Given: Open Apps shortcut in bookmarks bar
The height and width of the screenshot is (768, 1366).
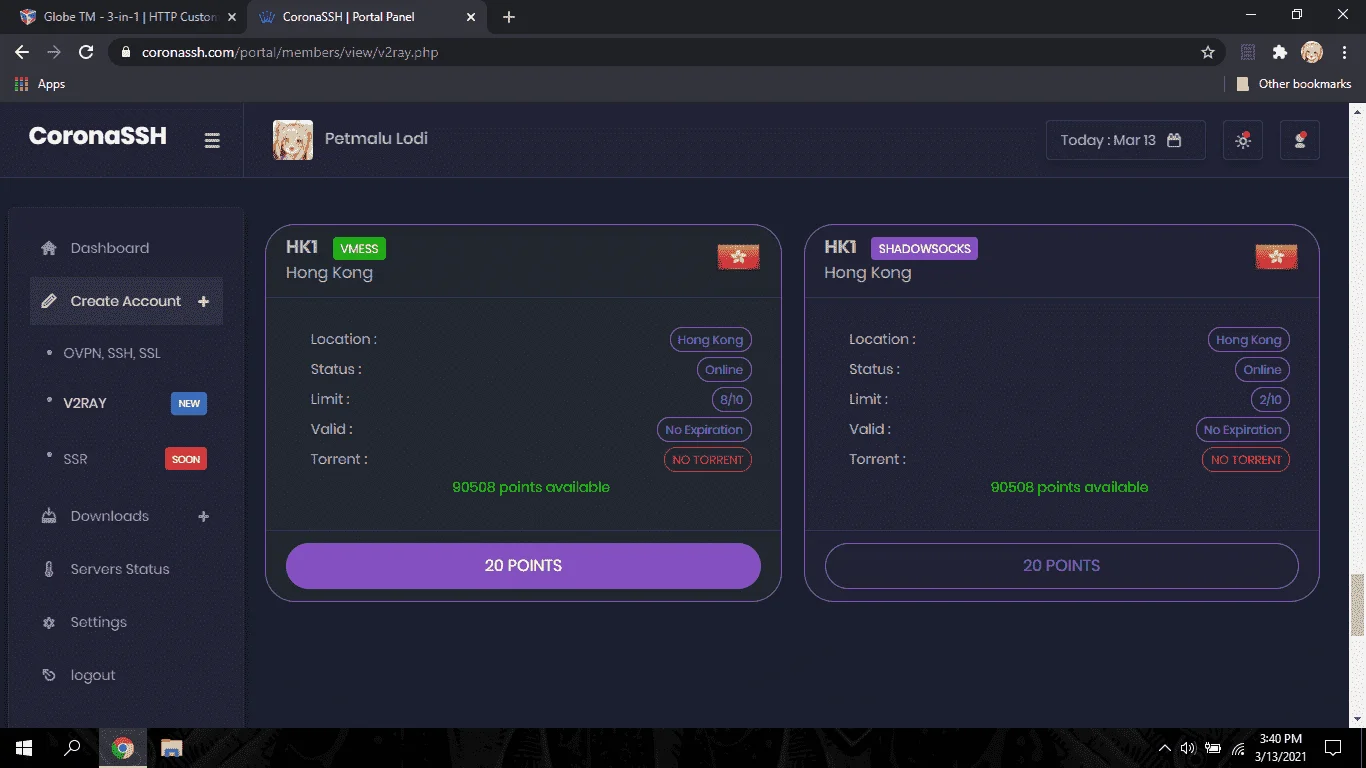Looking at the screenshot, I should (40, 84).
